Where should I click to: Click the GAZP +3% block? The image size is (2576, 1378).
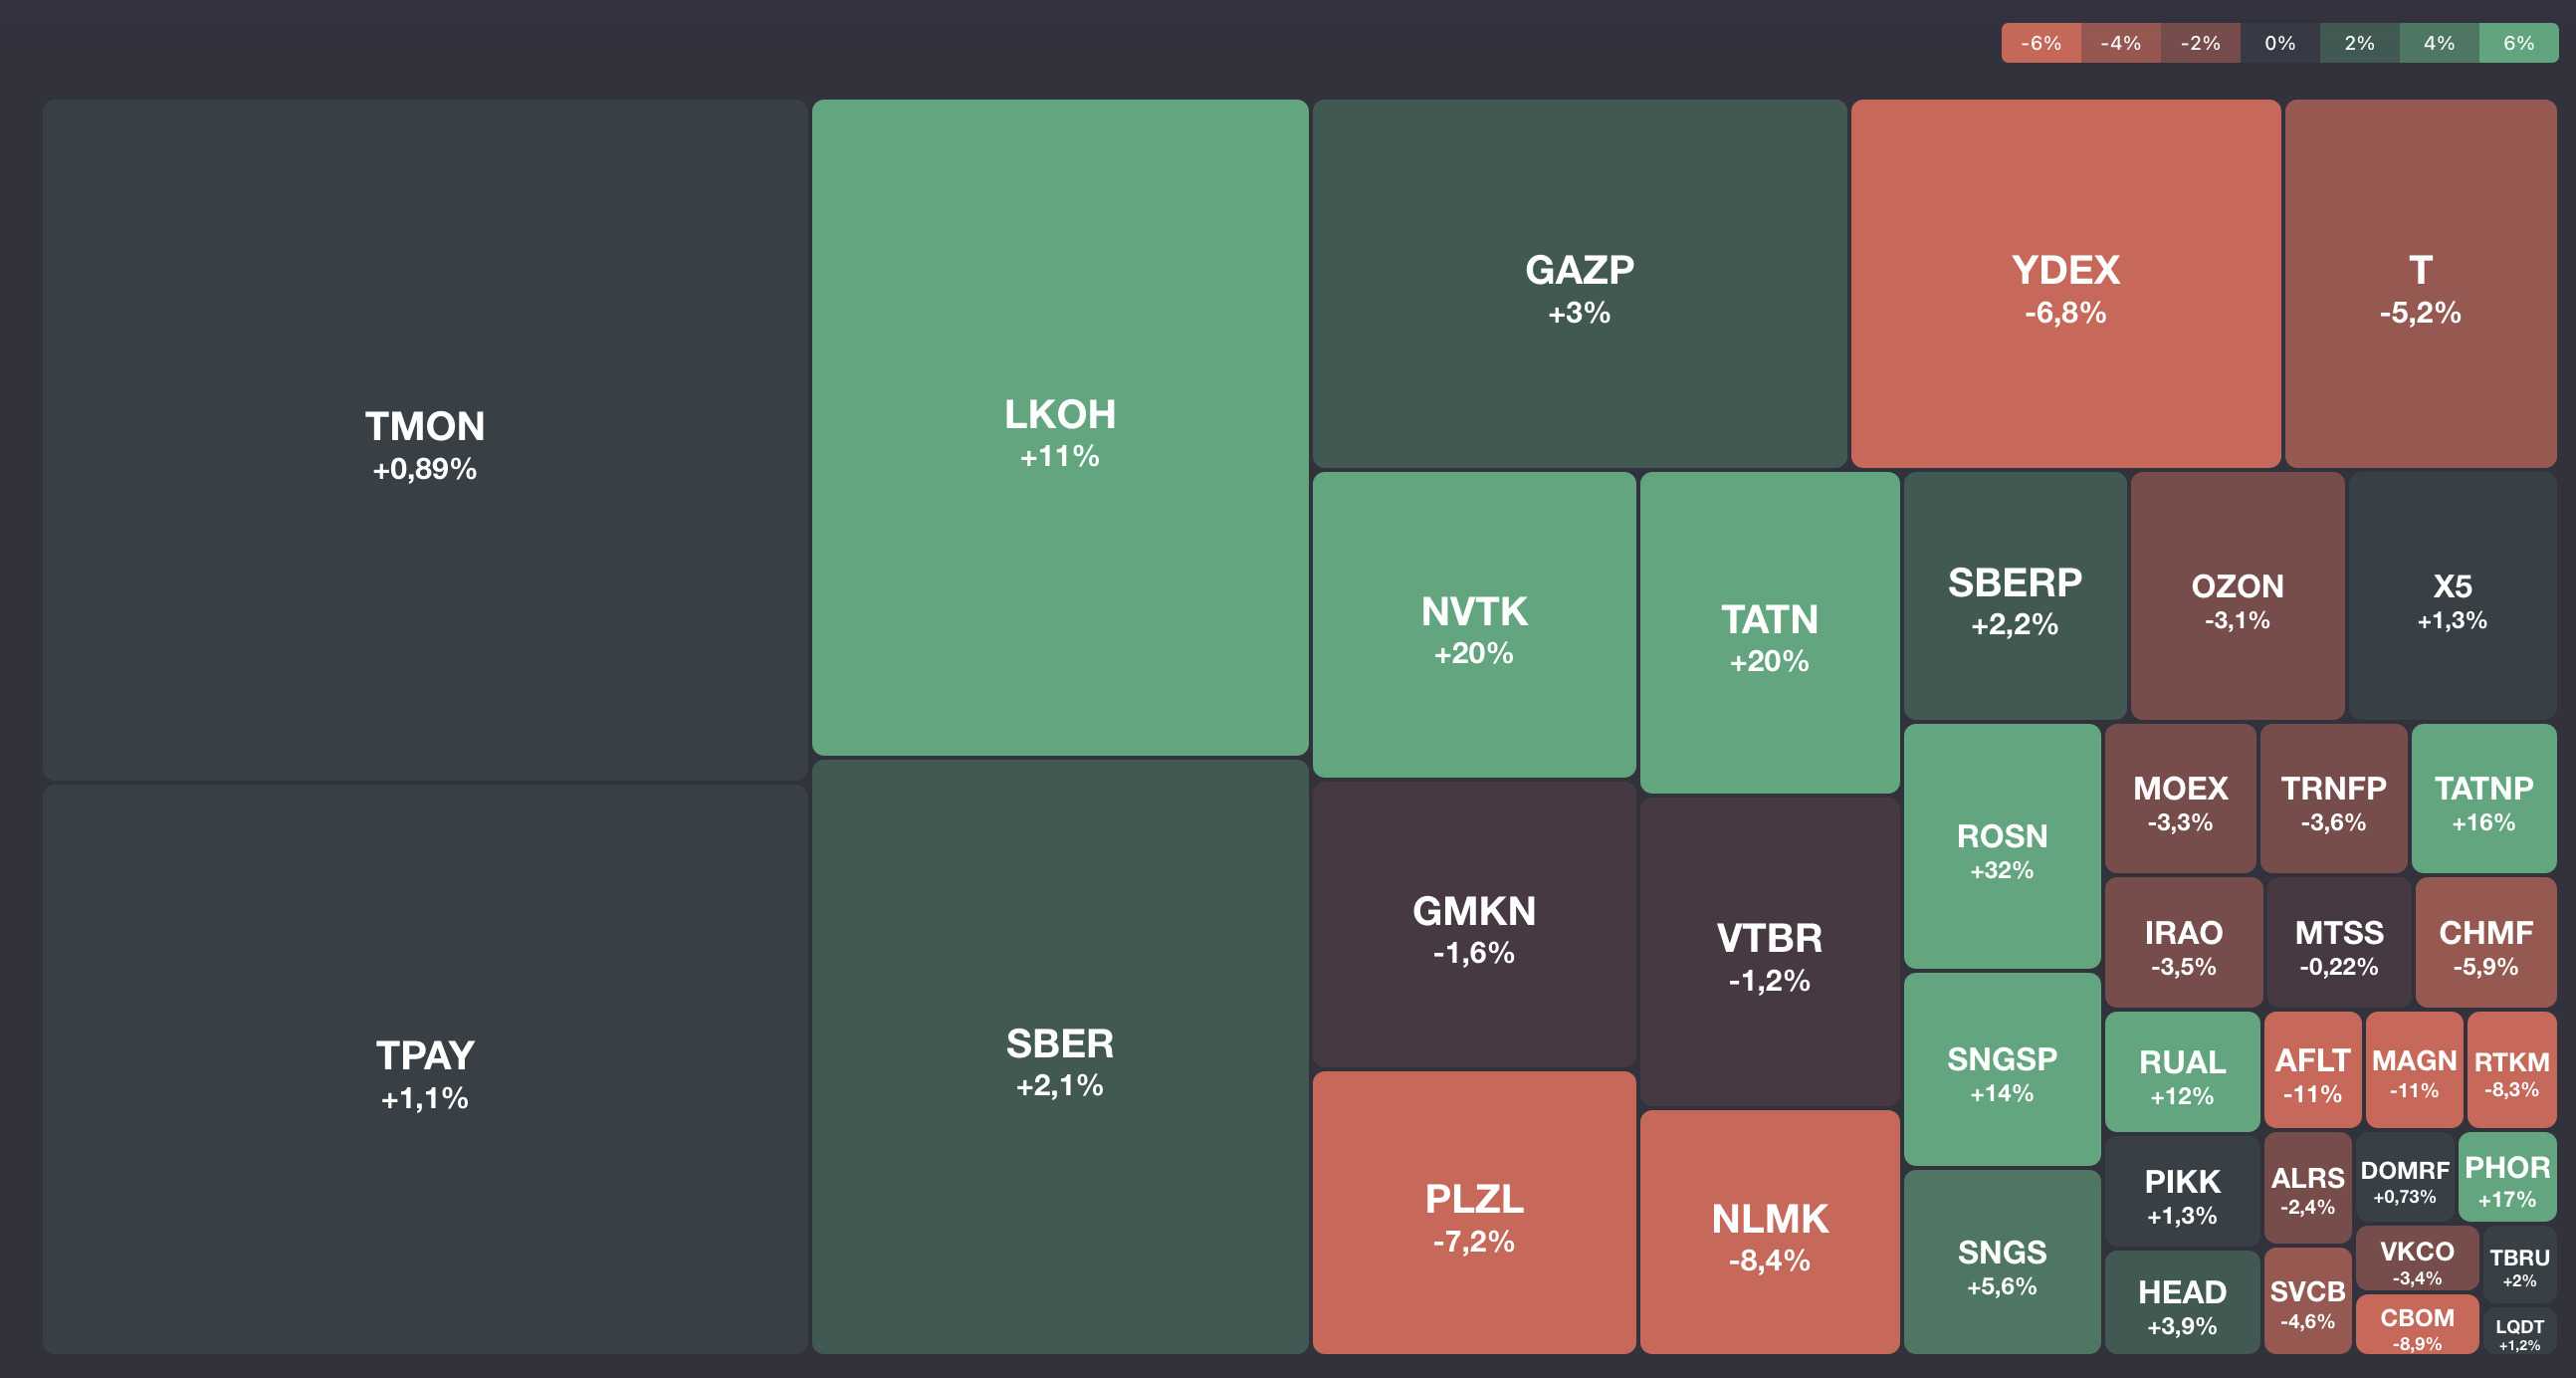1579,284
